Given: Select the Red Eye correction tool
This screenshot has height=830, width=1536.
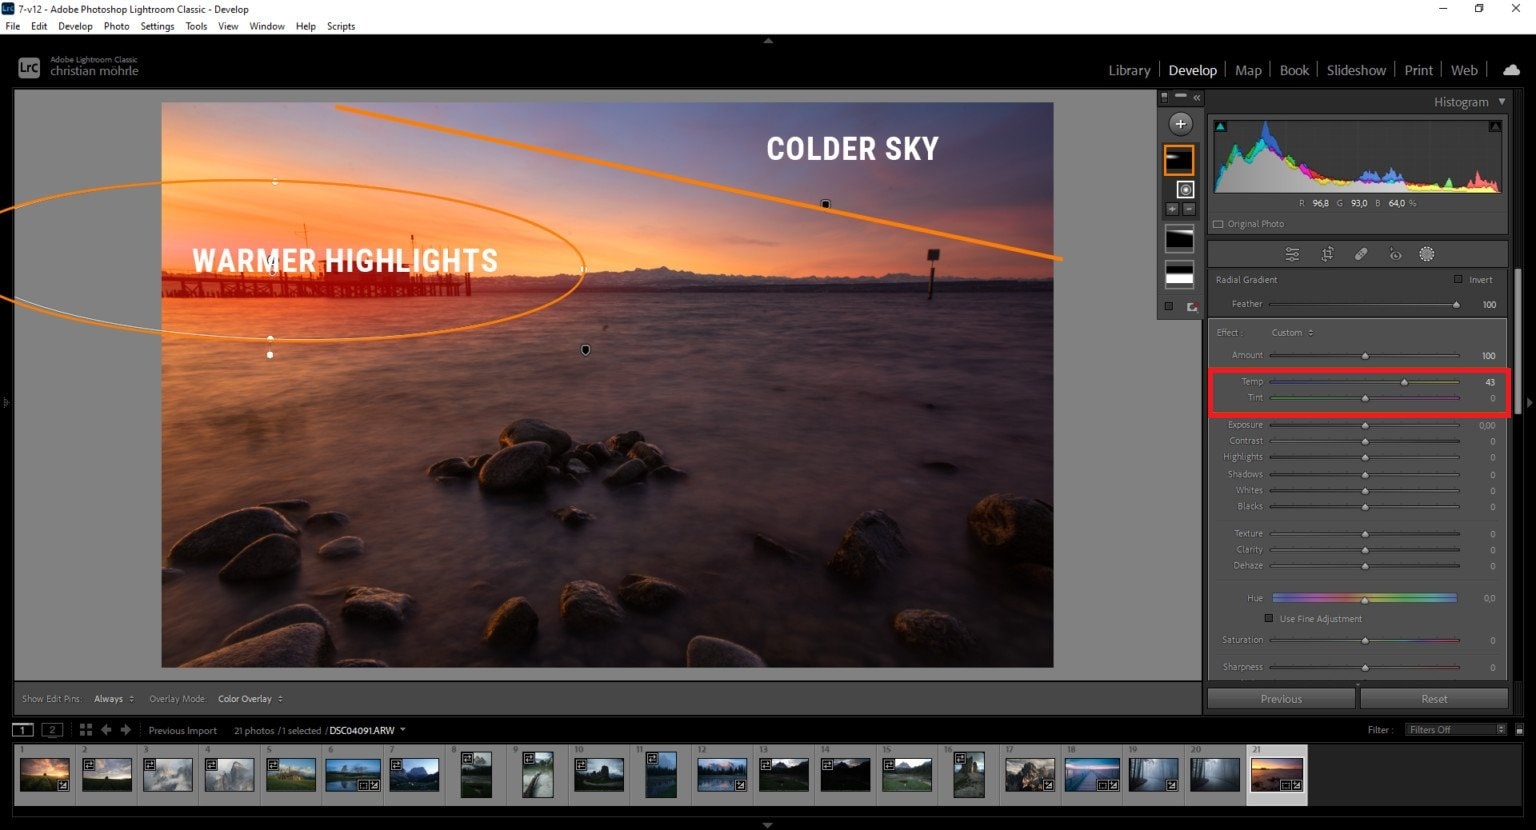Looking at the screenshot, I should click(1395, 254).
